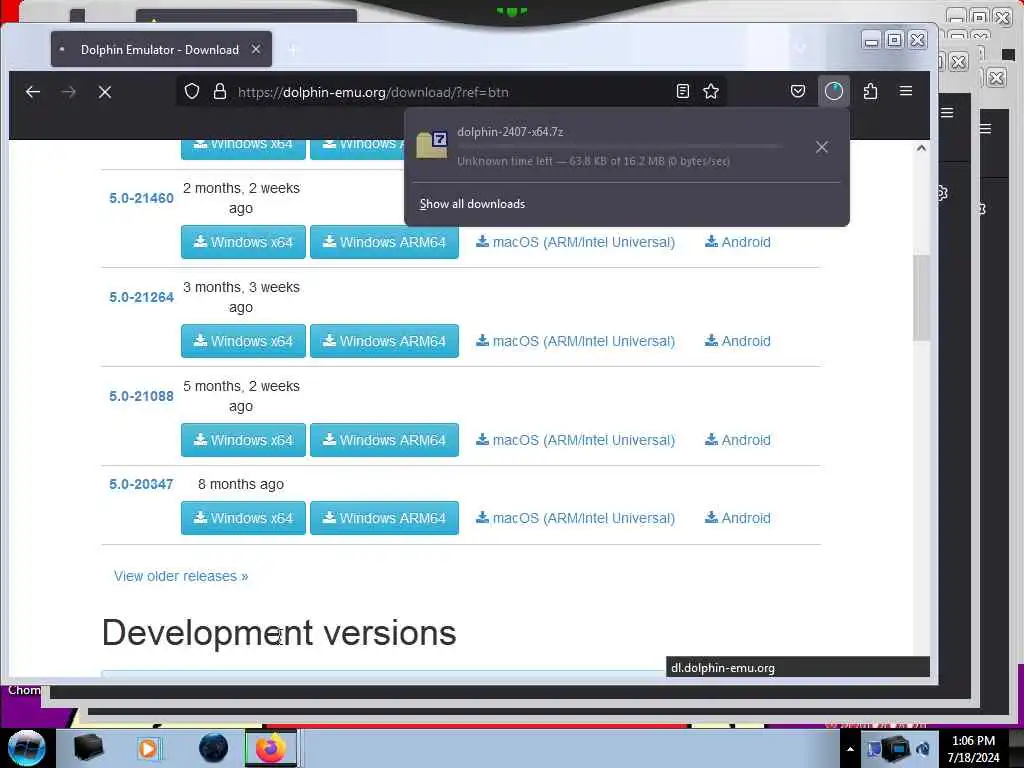This screenshot has height=768, width=1024.
Task: Click the Firefox taskbar icon
Action: pos(270,748)
